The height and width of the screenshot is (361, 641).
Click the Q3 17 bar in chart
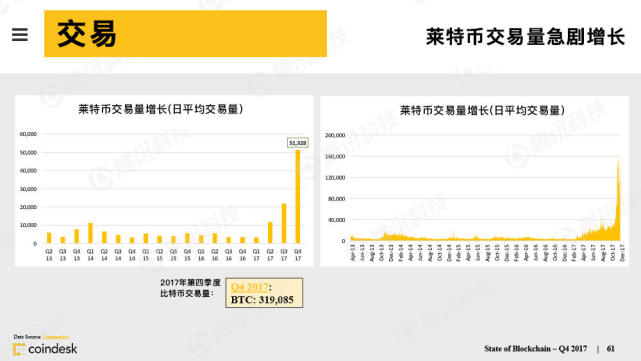tap(284, 223)
